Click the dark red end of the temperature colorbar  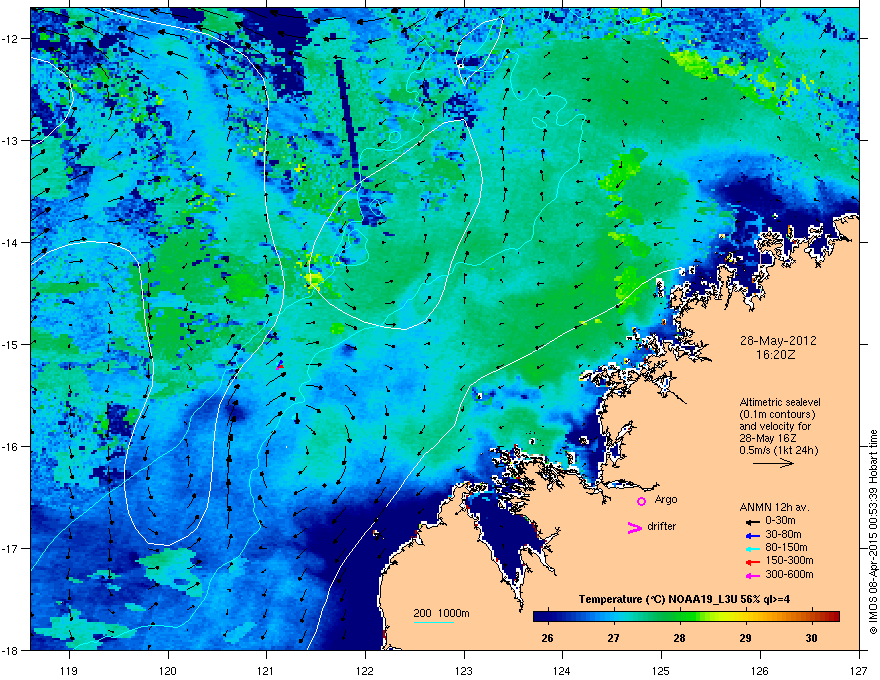pyautogui.click(x=834, y=617)
